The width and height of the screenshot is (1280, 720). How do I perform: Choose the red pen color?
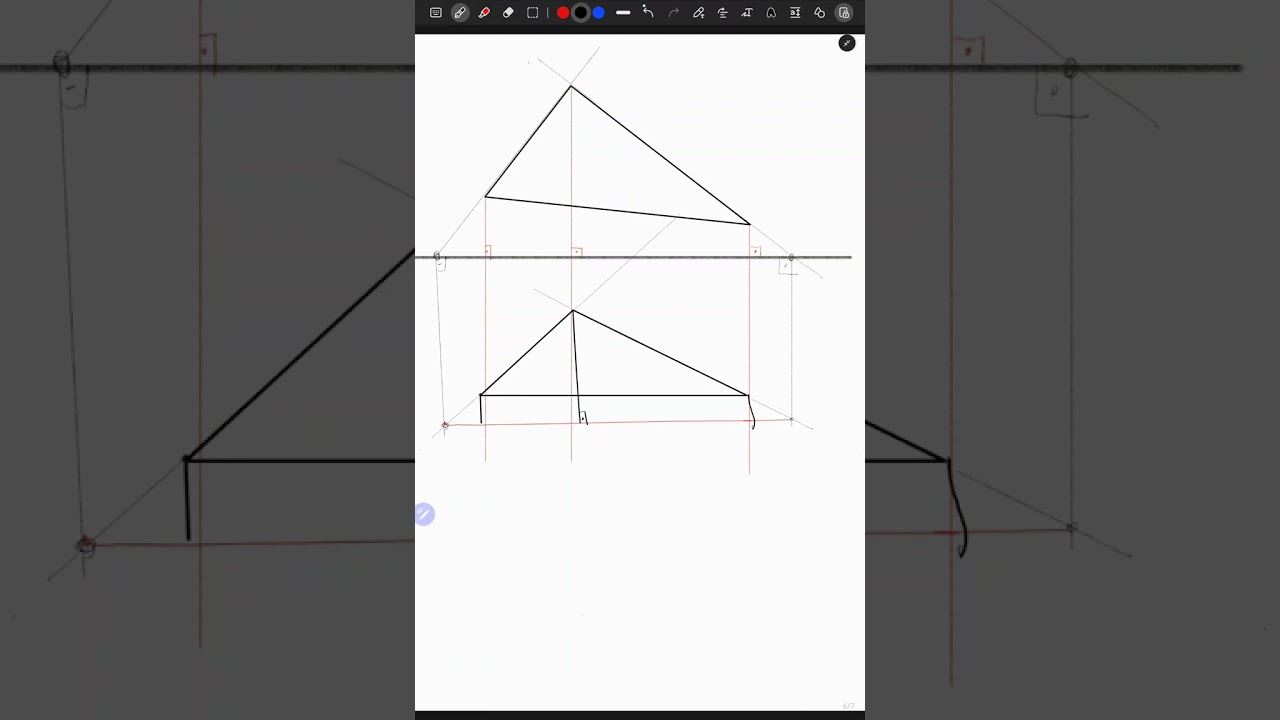click(563, 13)
